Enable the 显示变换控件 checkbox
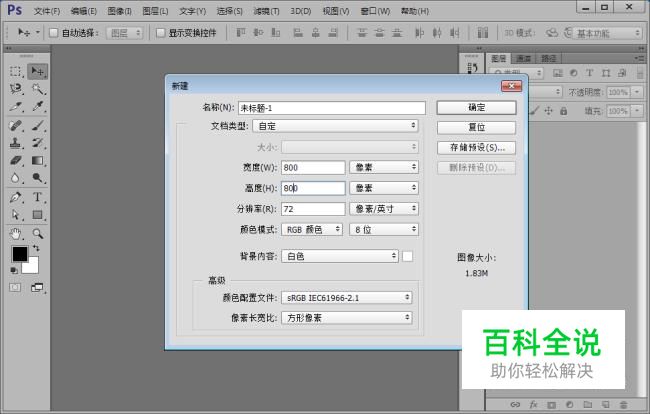 coord(160,33)
